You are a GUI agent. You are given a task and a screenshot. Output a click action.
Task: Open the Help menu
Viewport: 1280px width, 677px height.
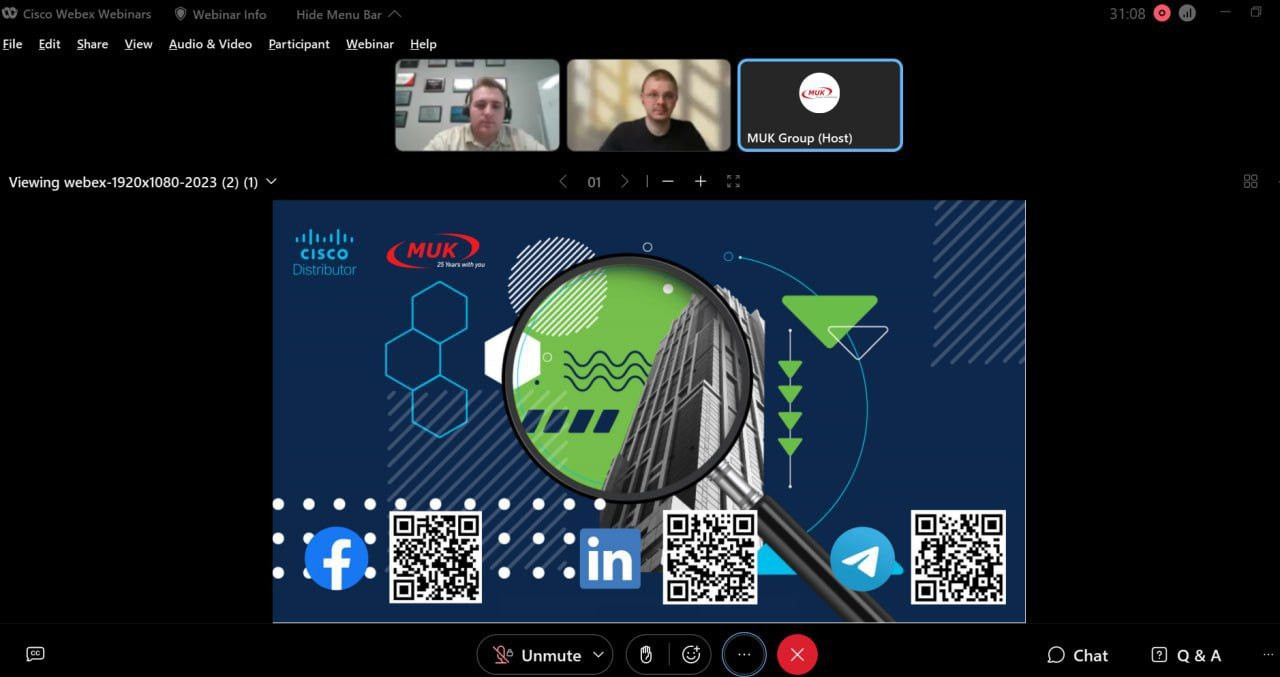pos(423,44)
